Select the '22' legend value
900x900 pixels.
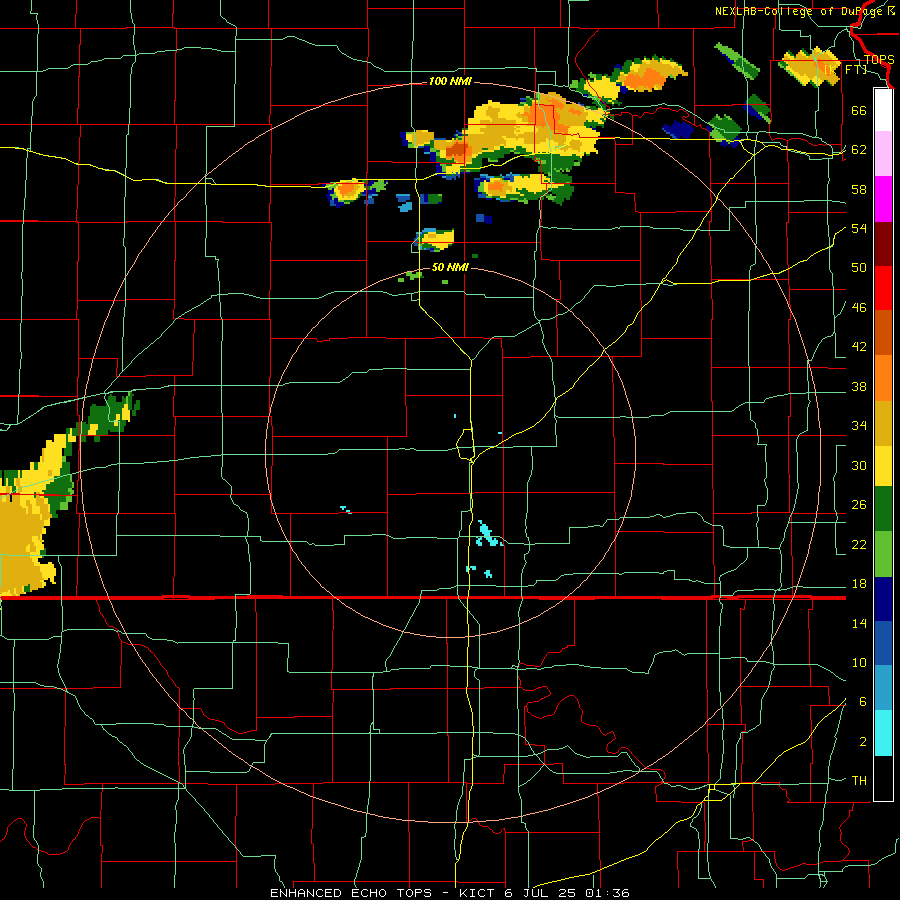859,545
